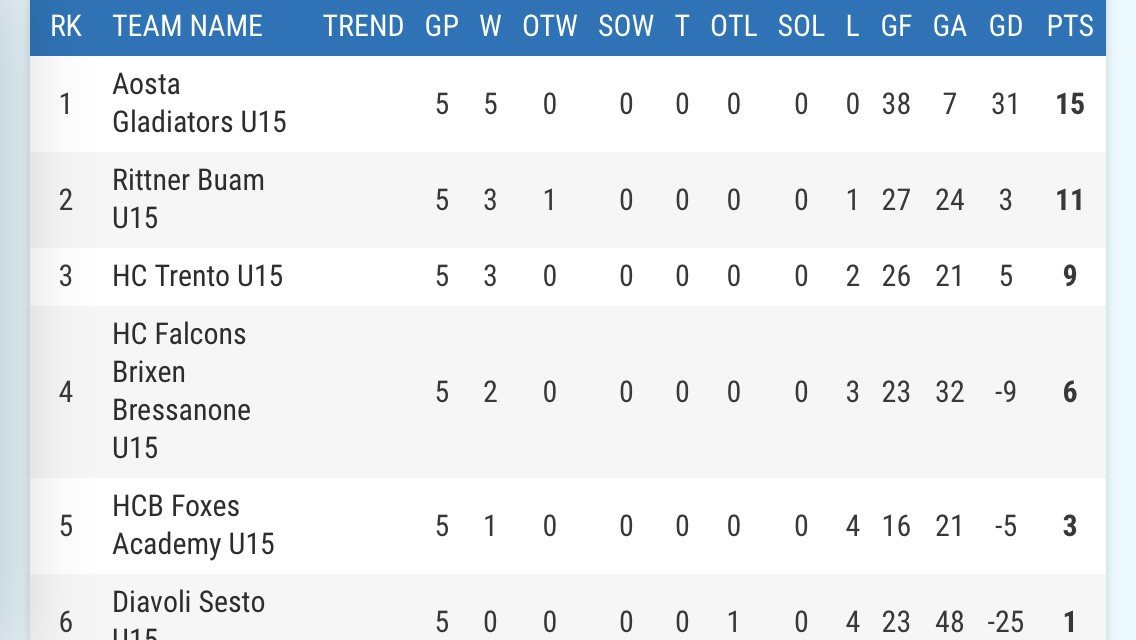Sort by OTW column header

tap(550, 26)
